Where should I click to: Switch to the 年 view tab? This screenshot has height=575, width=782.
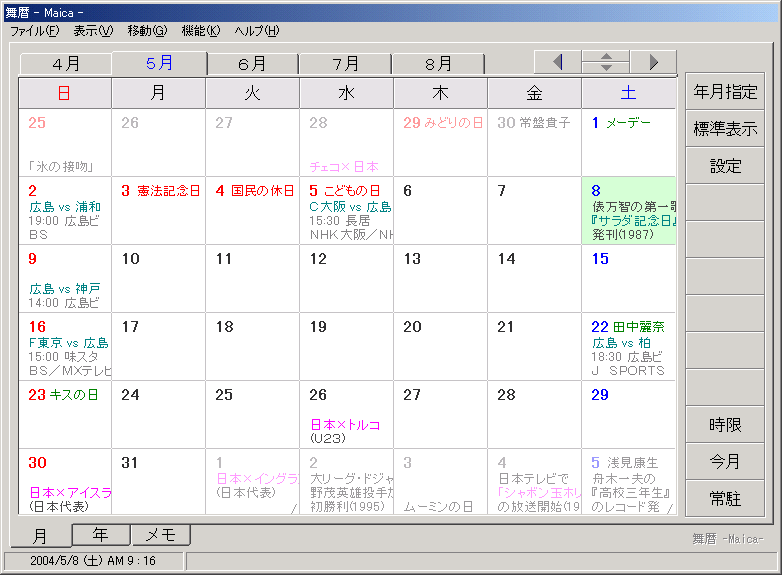(101, 534)
